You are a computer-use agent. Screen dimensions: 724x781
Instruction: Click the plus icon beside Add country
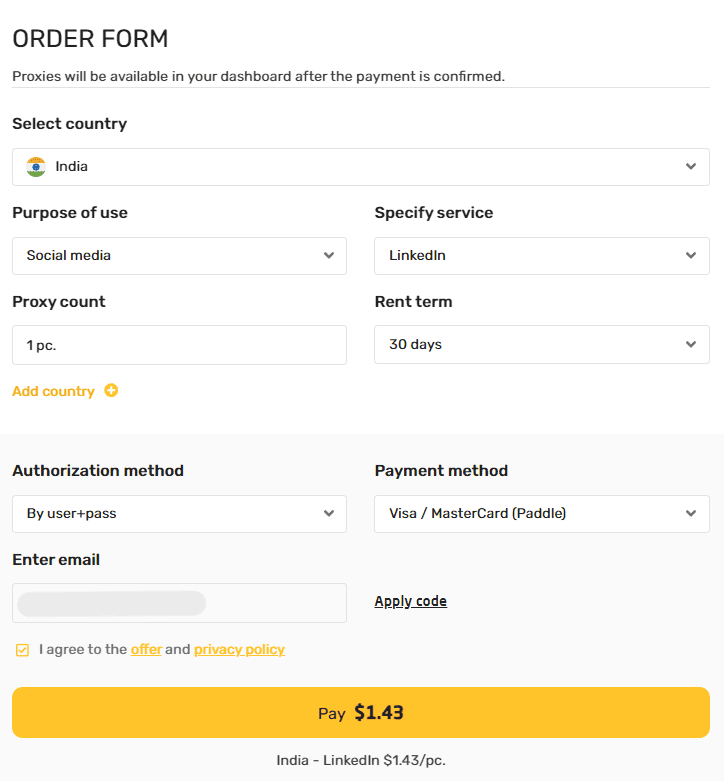tap(111, 390)
